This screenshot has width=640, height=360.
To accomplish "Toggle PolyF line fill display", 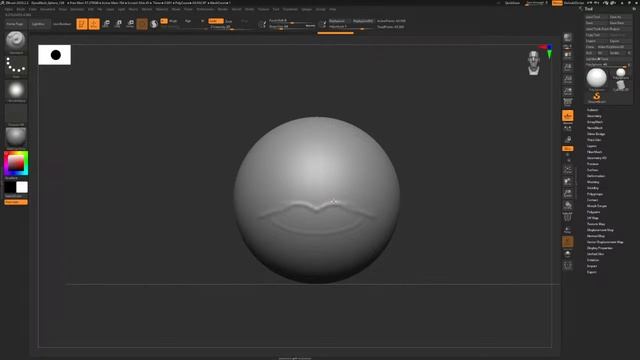I will coord(568,218).
